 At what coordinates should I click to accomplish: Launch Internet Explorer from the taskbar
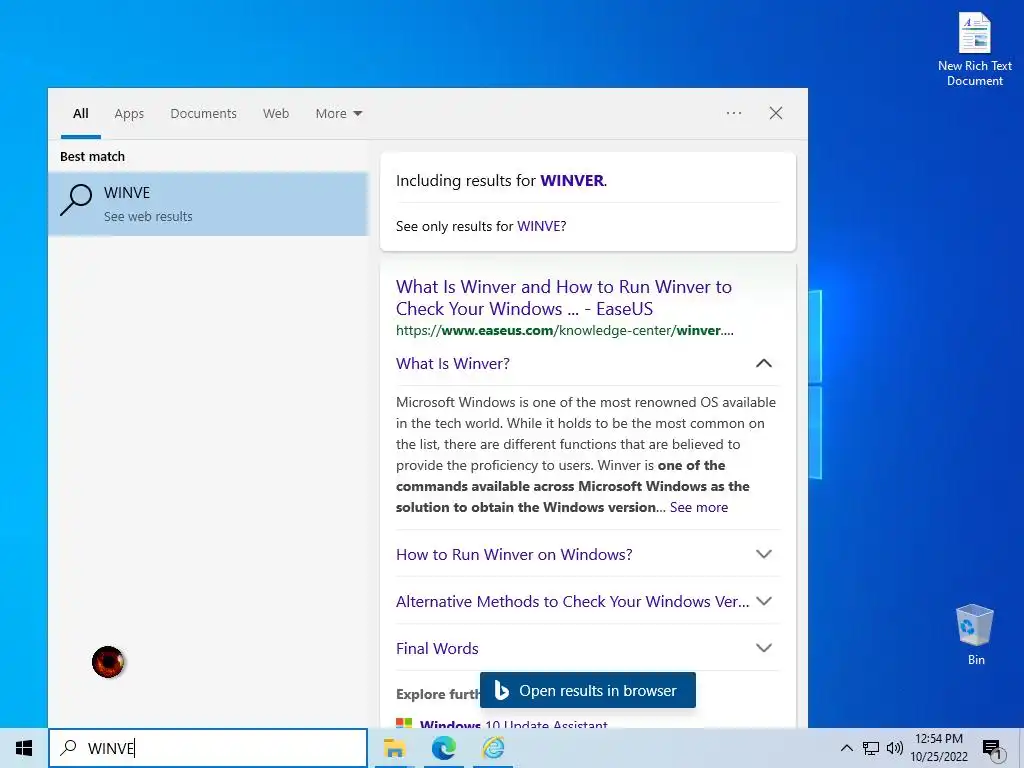click(493, 748)
